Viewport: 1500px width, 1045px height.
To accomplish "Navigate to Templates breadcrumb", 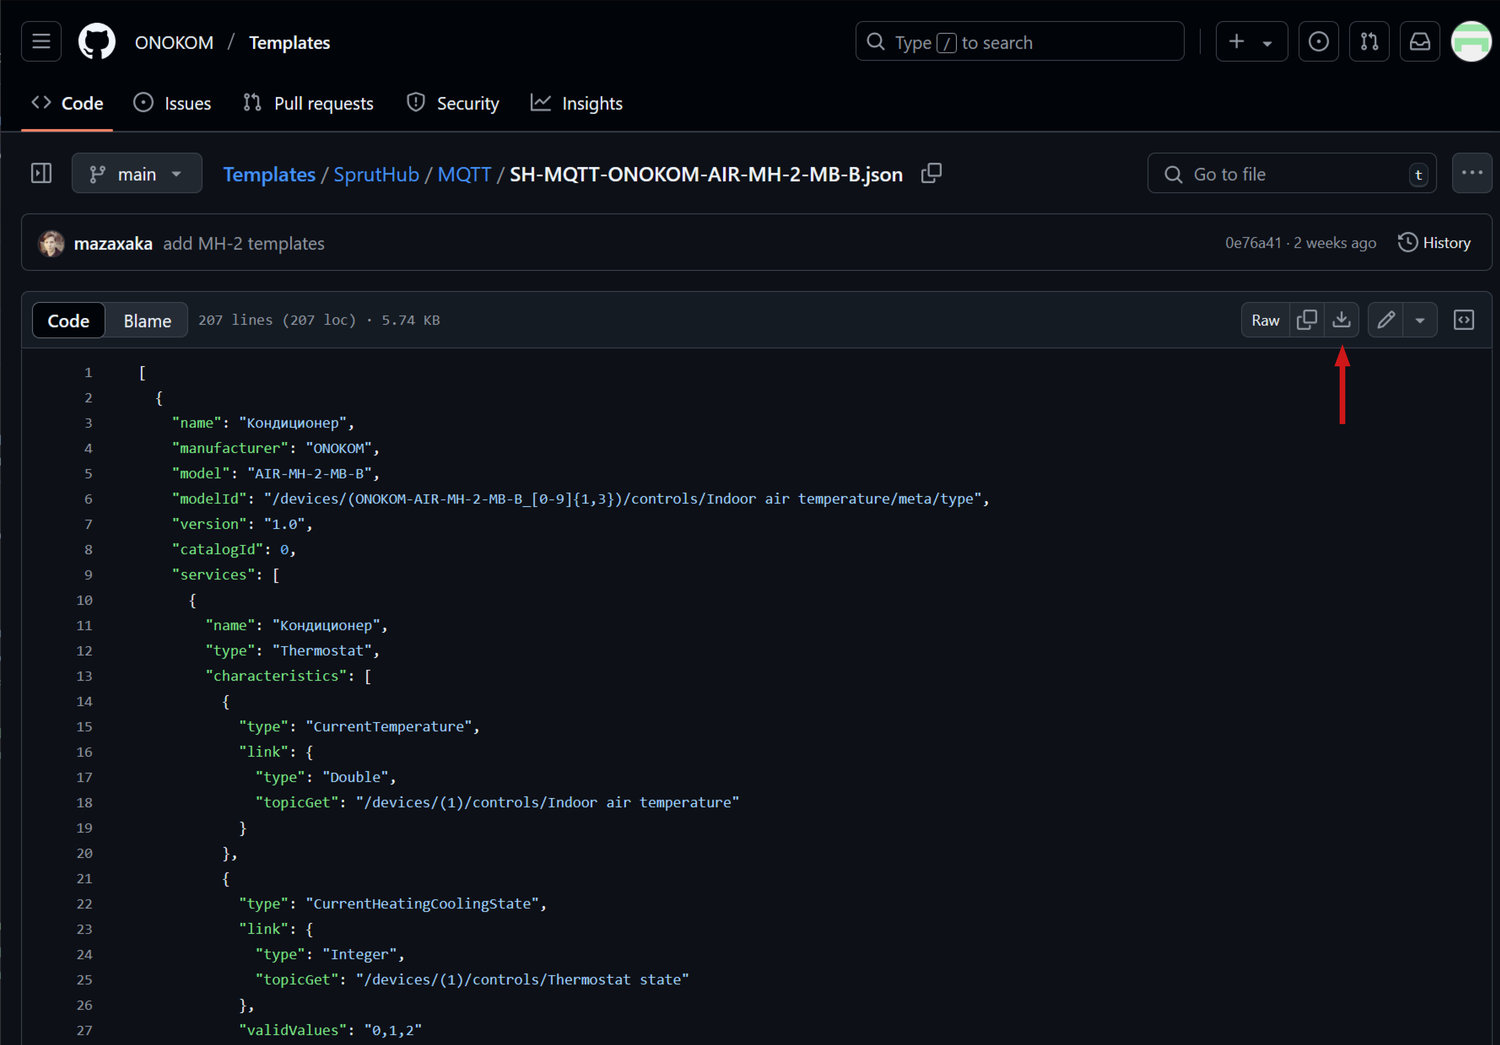I will tap(269, 174).
